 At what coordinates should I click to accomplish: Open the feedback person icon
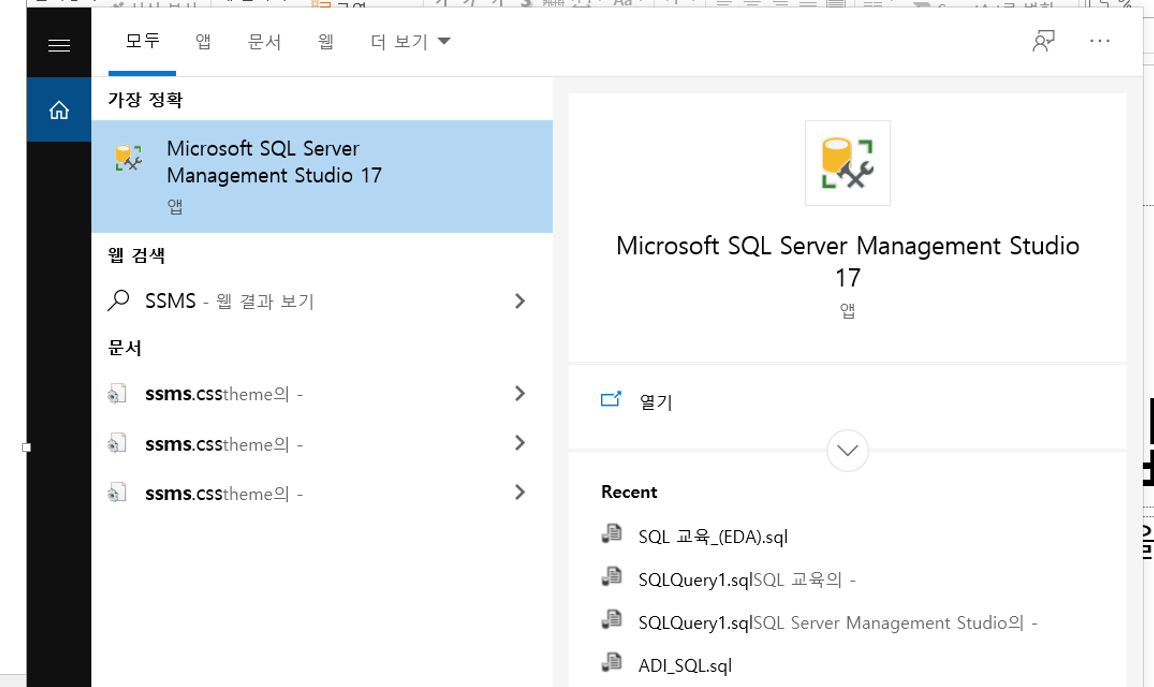click(x=1043, y=41)
